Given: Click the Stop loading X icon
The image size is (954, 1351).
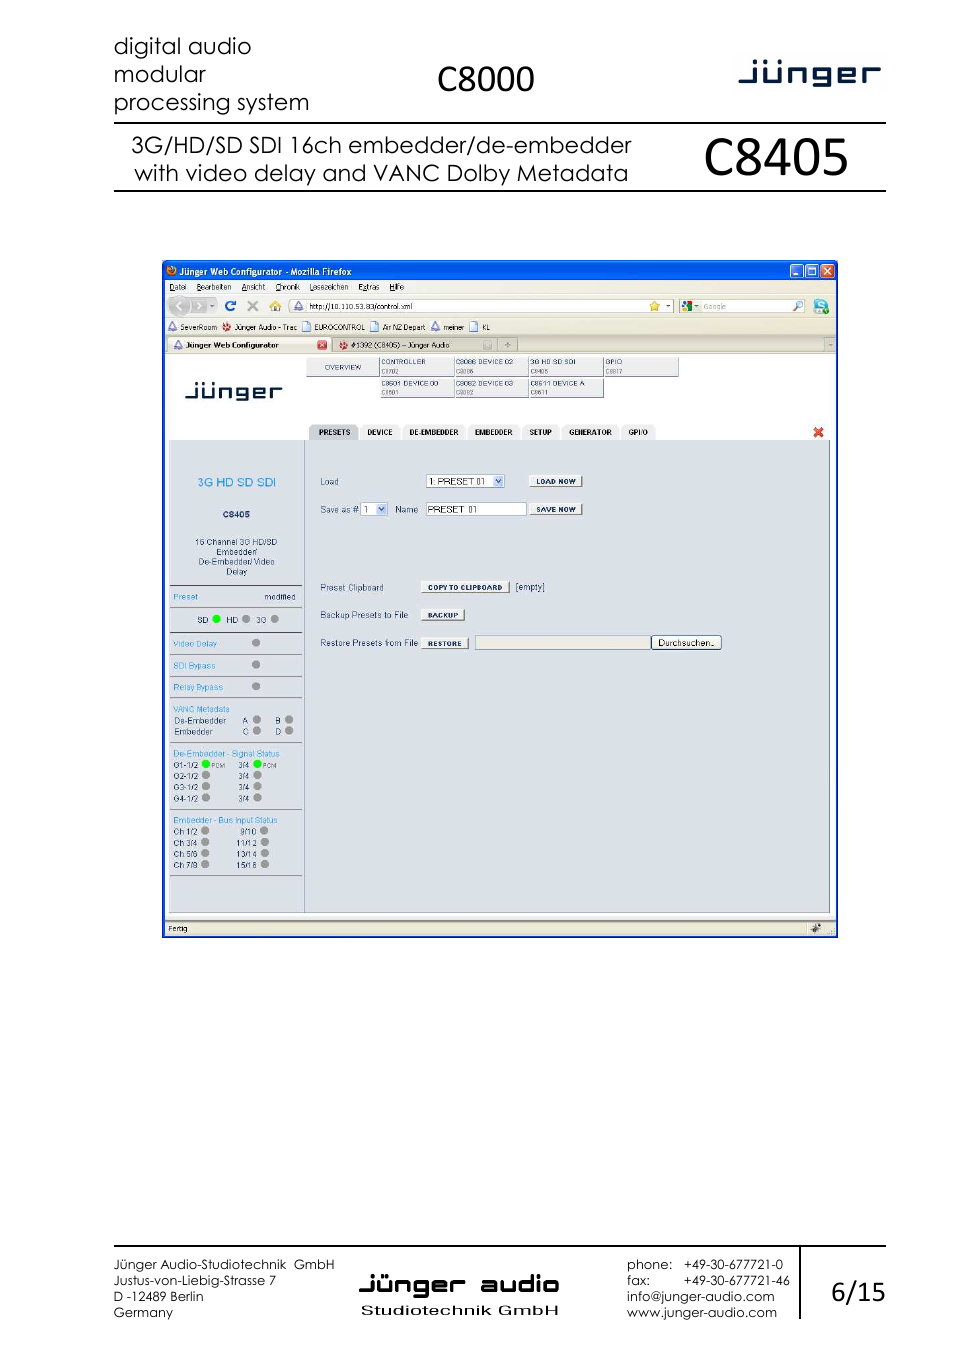Looking at the screenshot, I should pyautogui.click(x=252, y=306).
